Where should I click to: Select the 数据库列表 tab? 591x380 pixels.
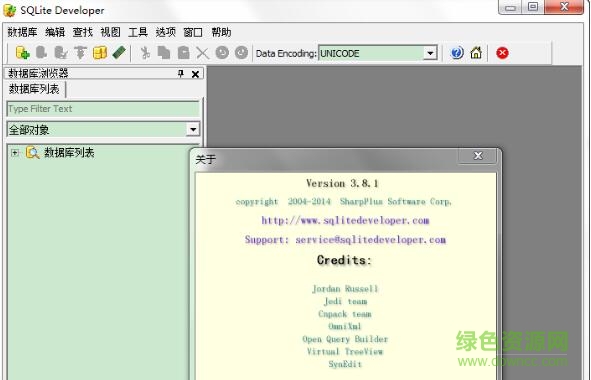point(34,89)
